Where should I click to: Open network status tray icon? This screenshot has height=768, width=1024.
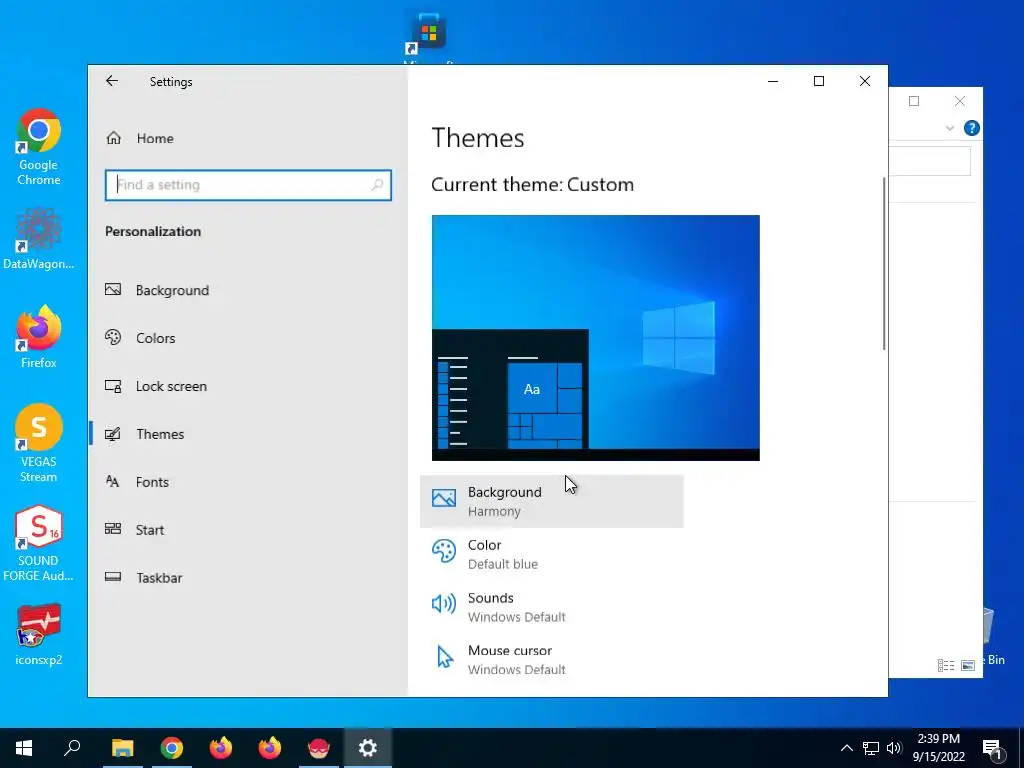coord(871,748)
